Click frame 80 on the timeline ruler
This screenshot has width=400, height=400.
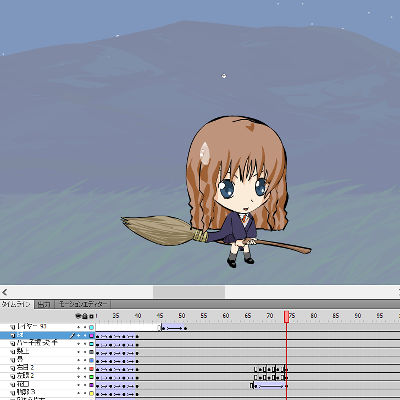click(x=314, y=316)
